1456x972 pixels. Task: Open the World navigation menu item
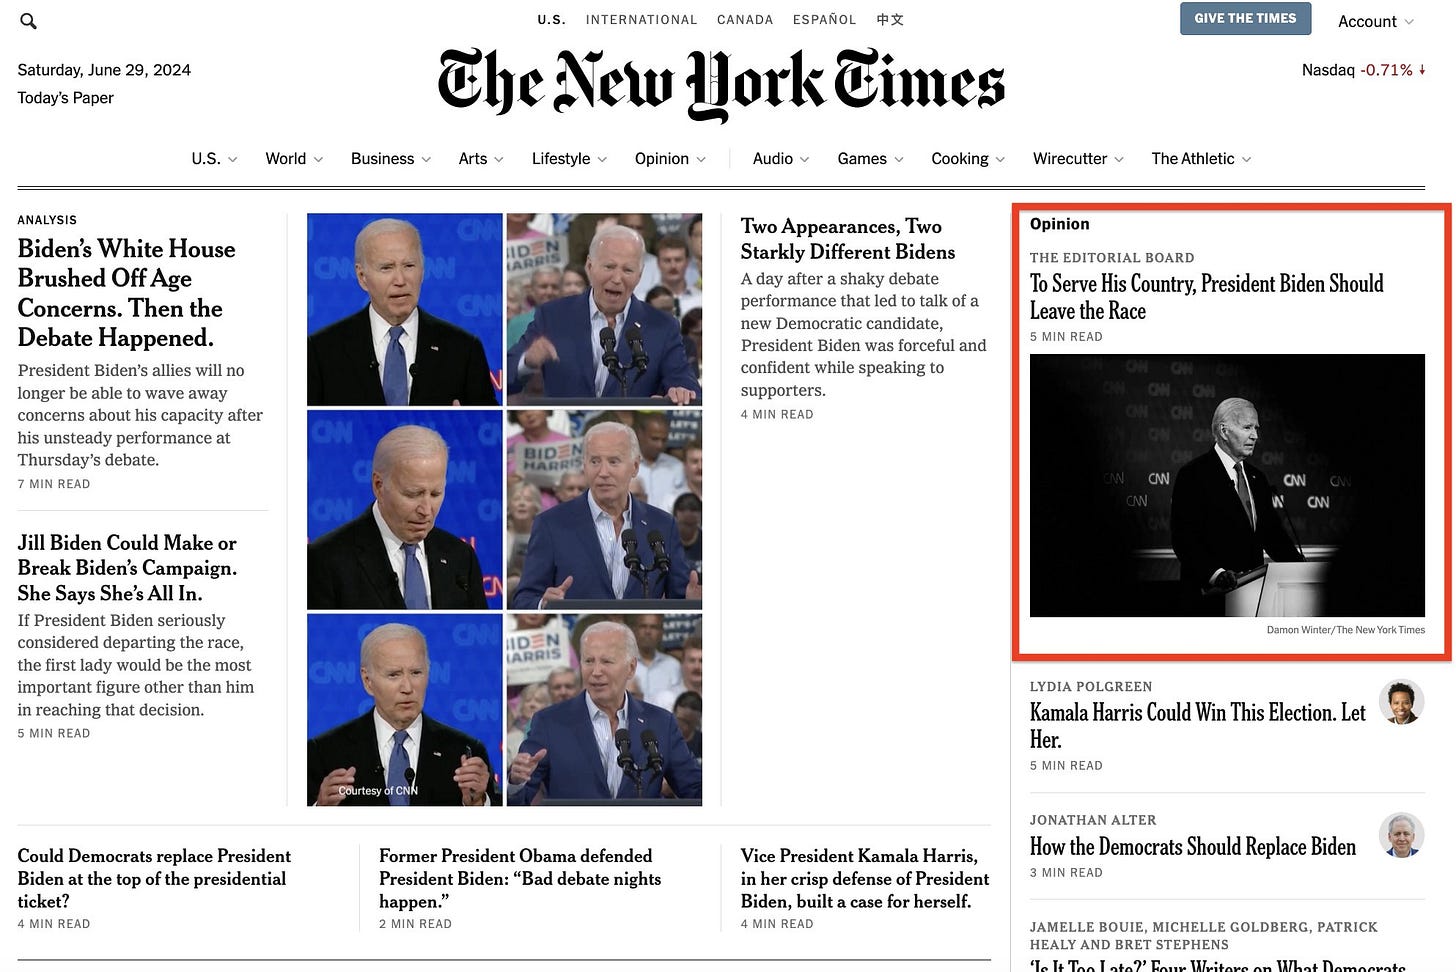point(286,159)
